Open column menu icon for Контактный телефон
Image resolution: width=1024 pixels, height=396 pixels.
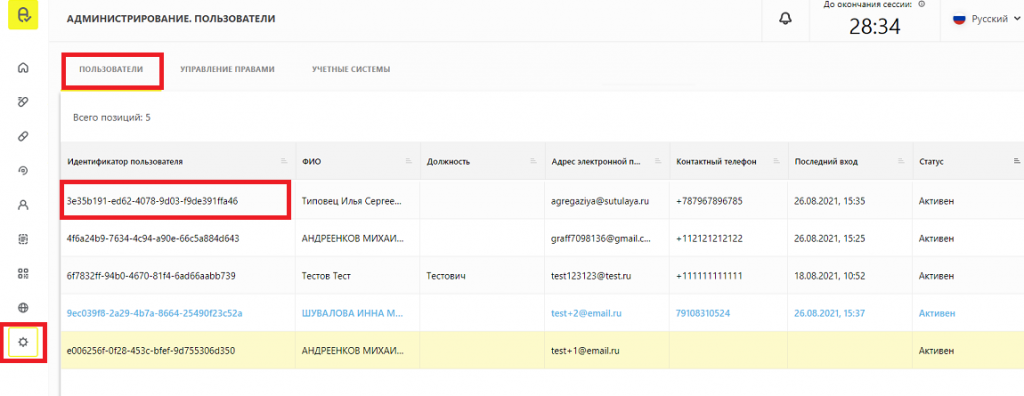(x=776, y=161)
